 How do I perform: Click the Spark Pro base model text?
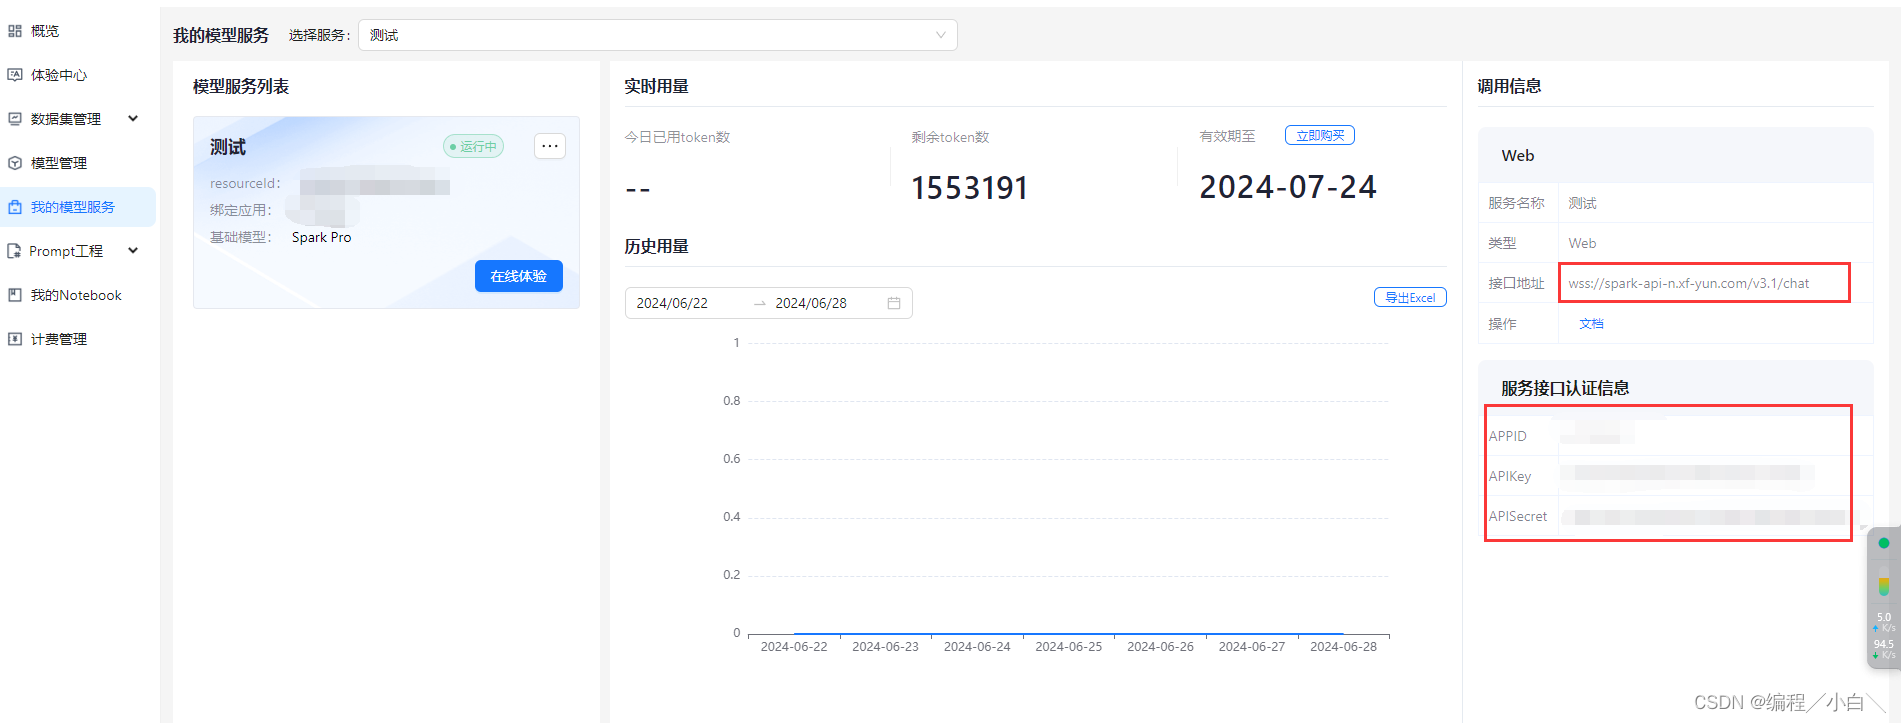(x=322, y=237)
